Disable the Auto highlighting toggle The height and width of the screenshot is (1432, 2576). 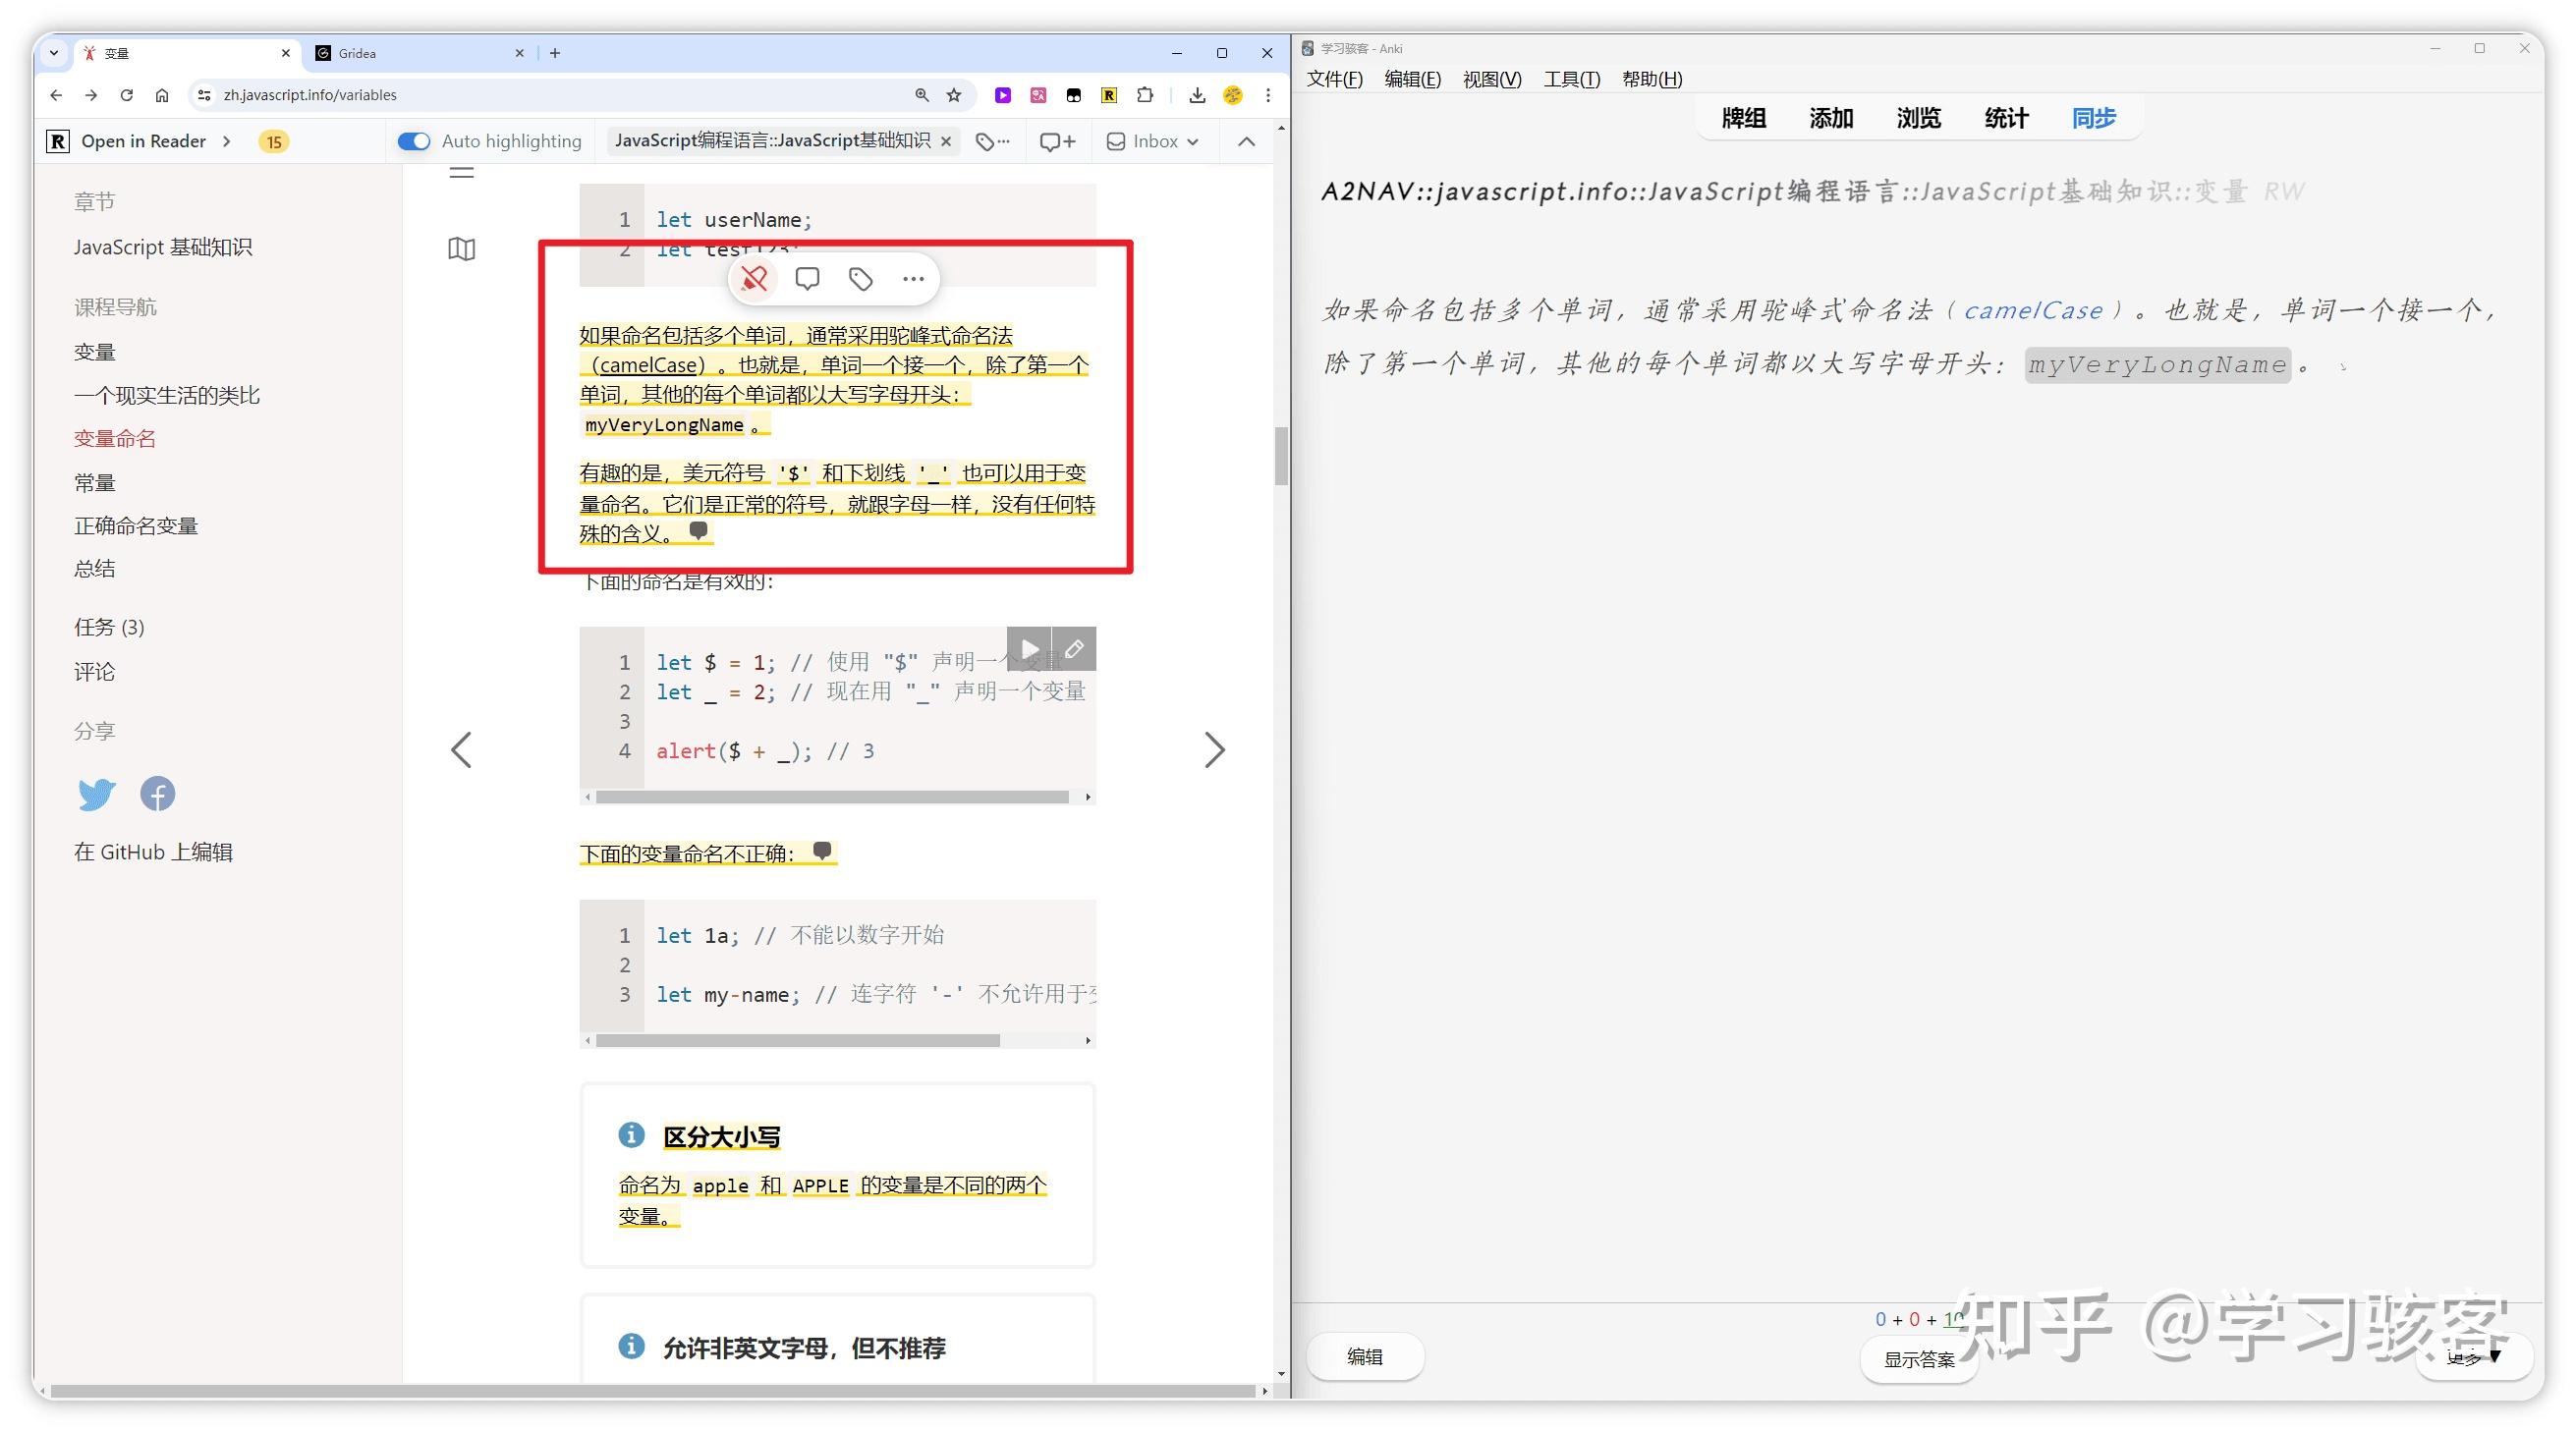[x=413, y=141]
